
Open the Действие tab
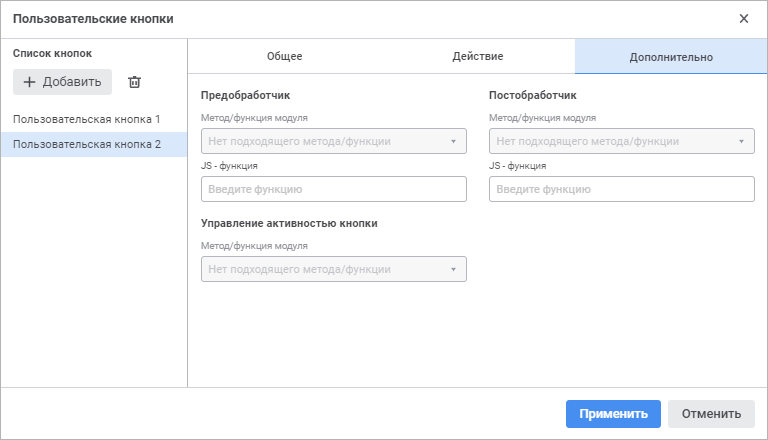[478, 57]
